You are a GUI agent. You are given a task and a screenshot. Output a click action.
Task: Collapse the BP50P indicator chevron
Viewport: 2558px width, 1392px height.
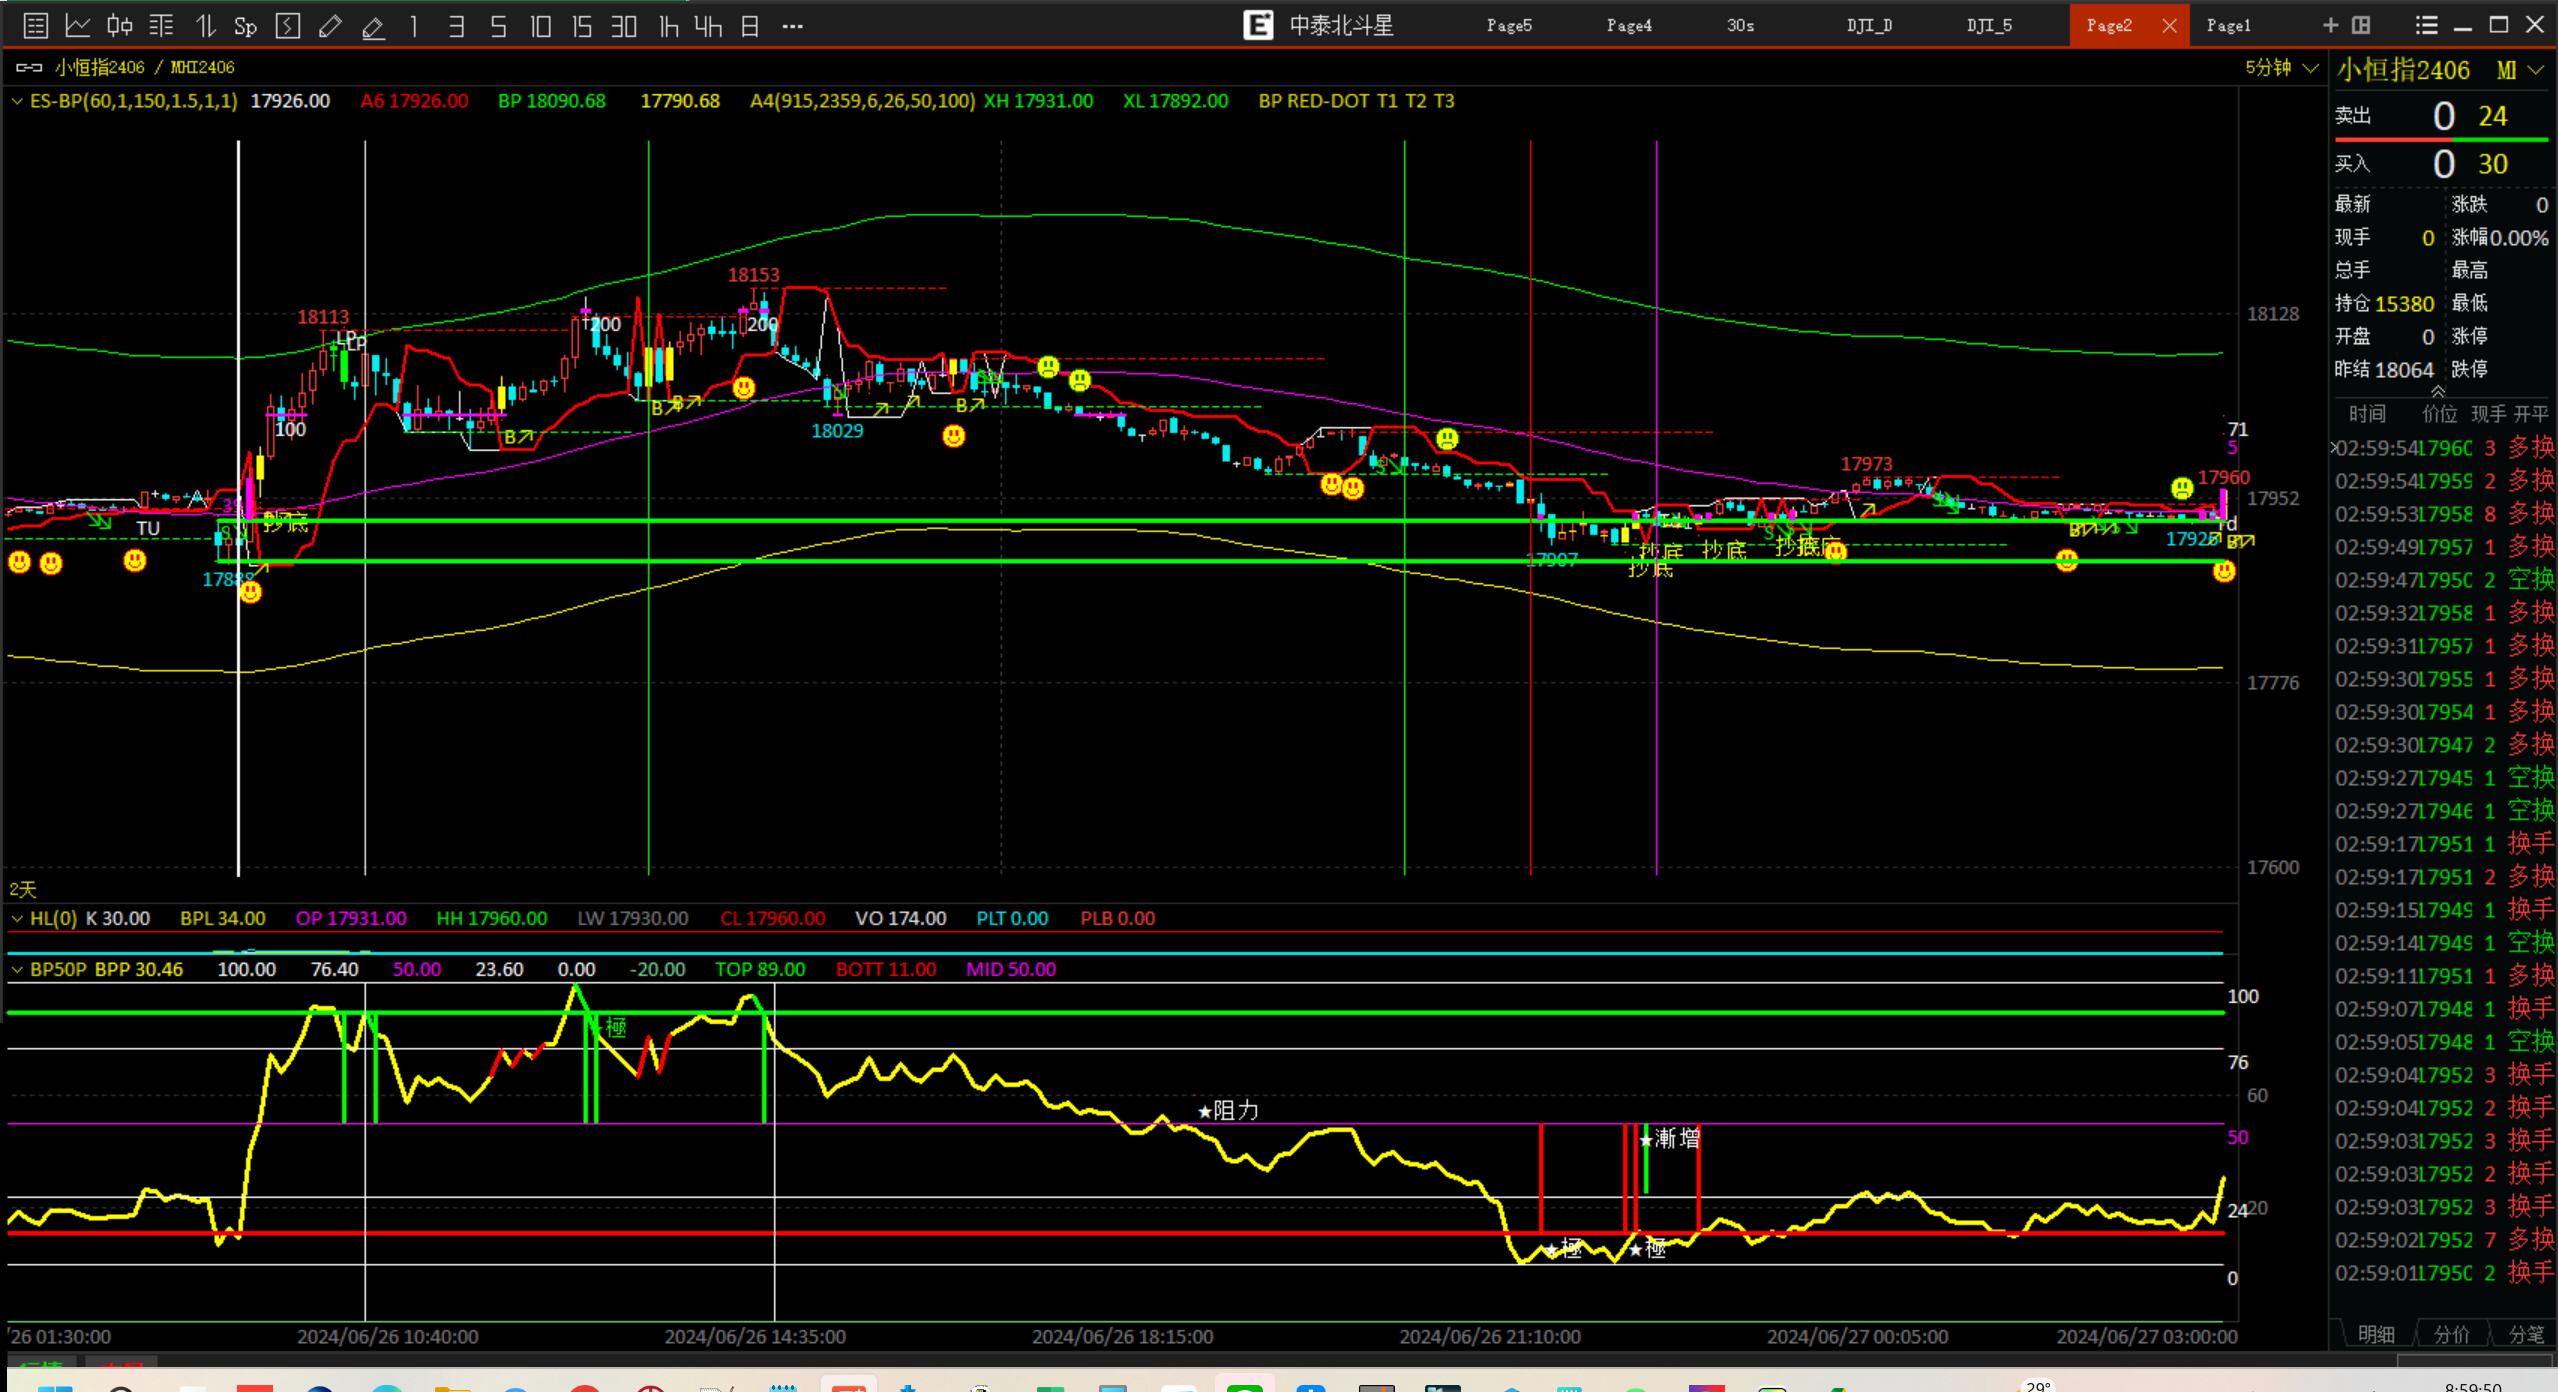[x=16, y=969]
